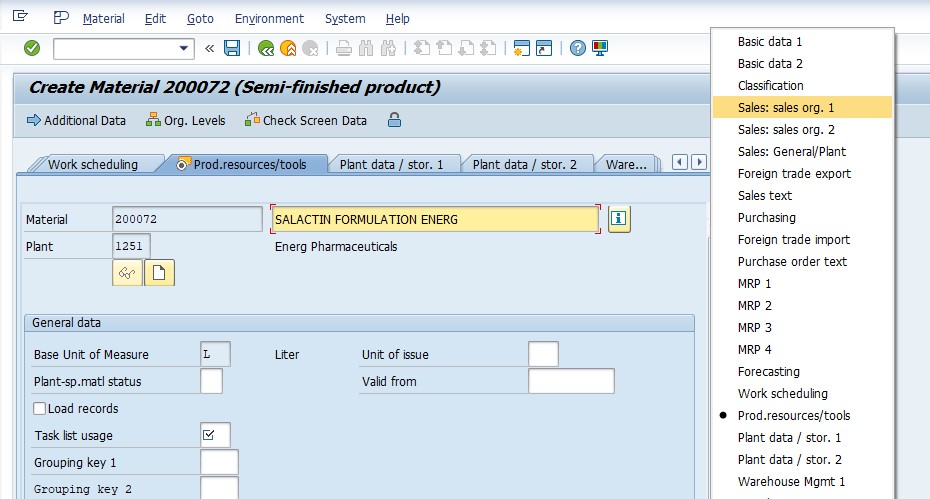Viewport: 930px width, 499px height.
Task: Click the Previous Page icon
Action: pos(444,48)
